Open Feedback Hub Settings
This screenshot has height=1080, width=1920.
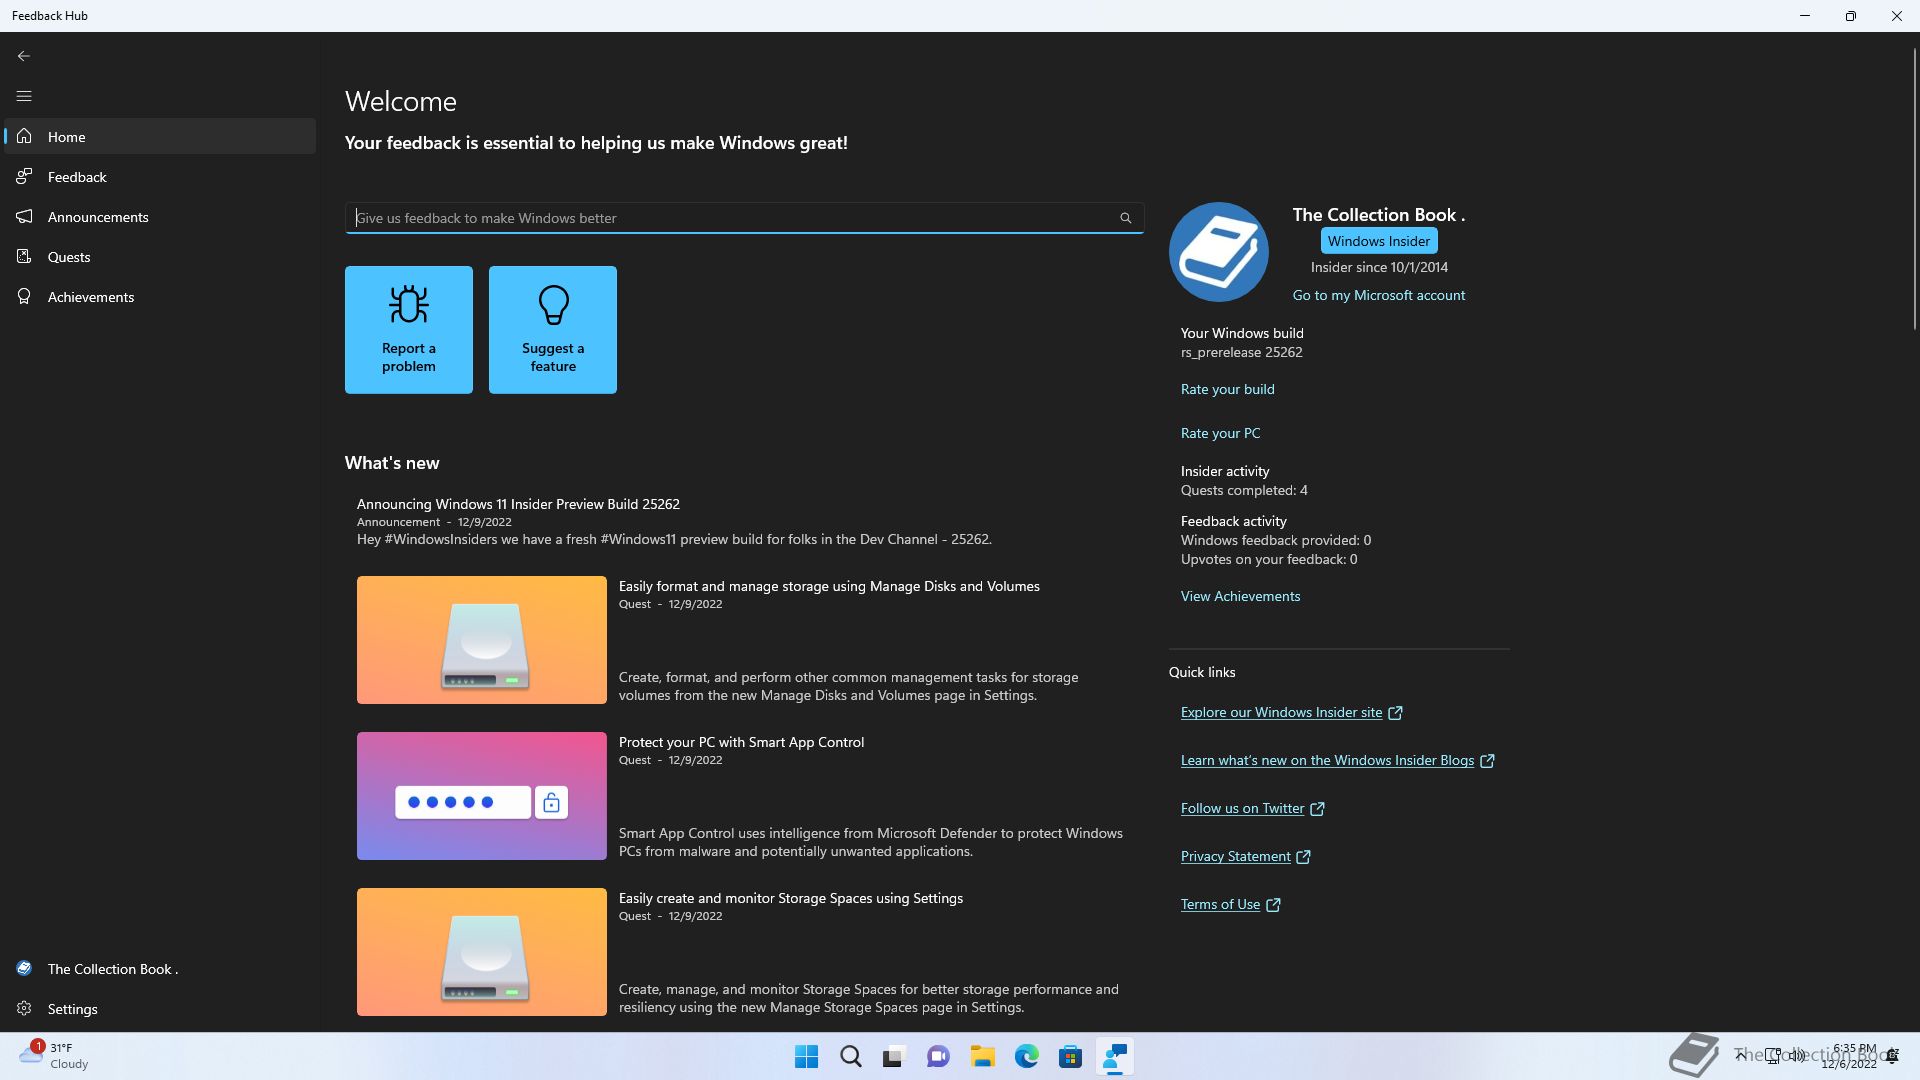point(160,1009)
